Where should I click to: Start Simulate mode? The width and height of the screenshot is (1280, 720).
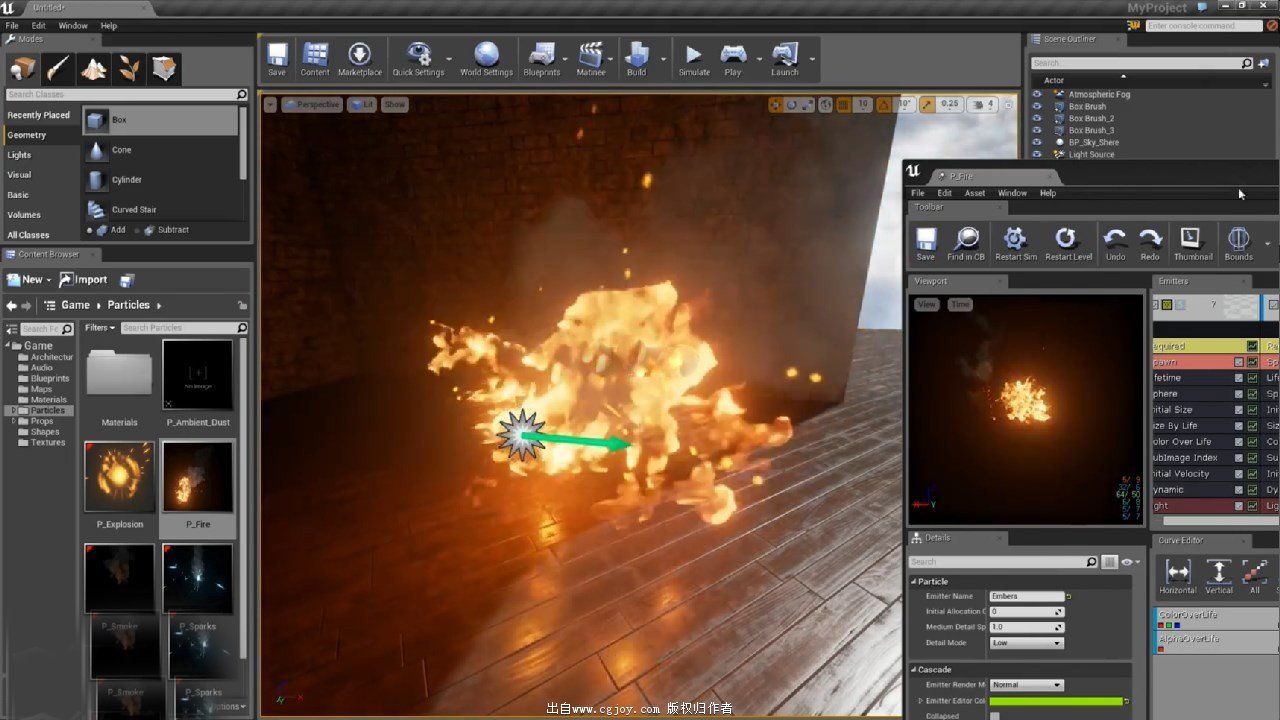point(694,59)
